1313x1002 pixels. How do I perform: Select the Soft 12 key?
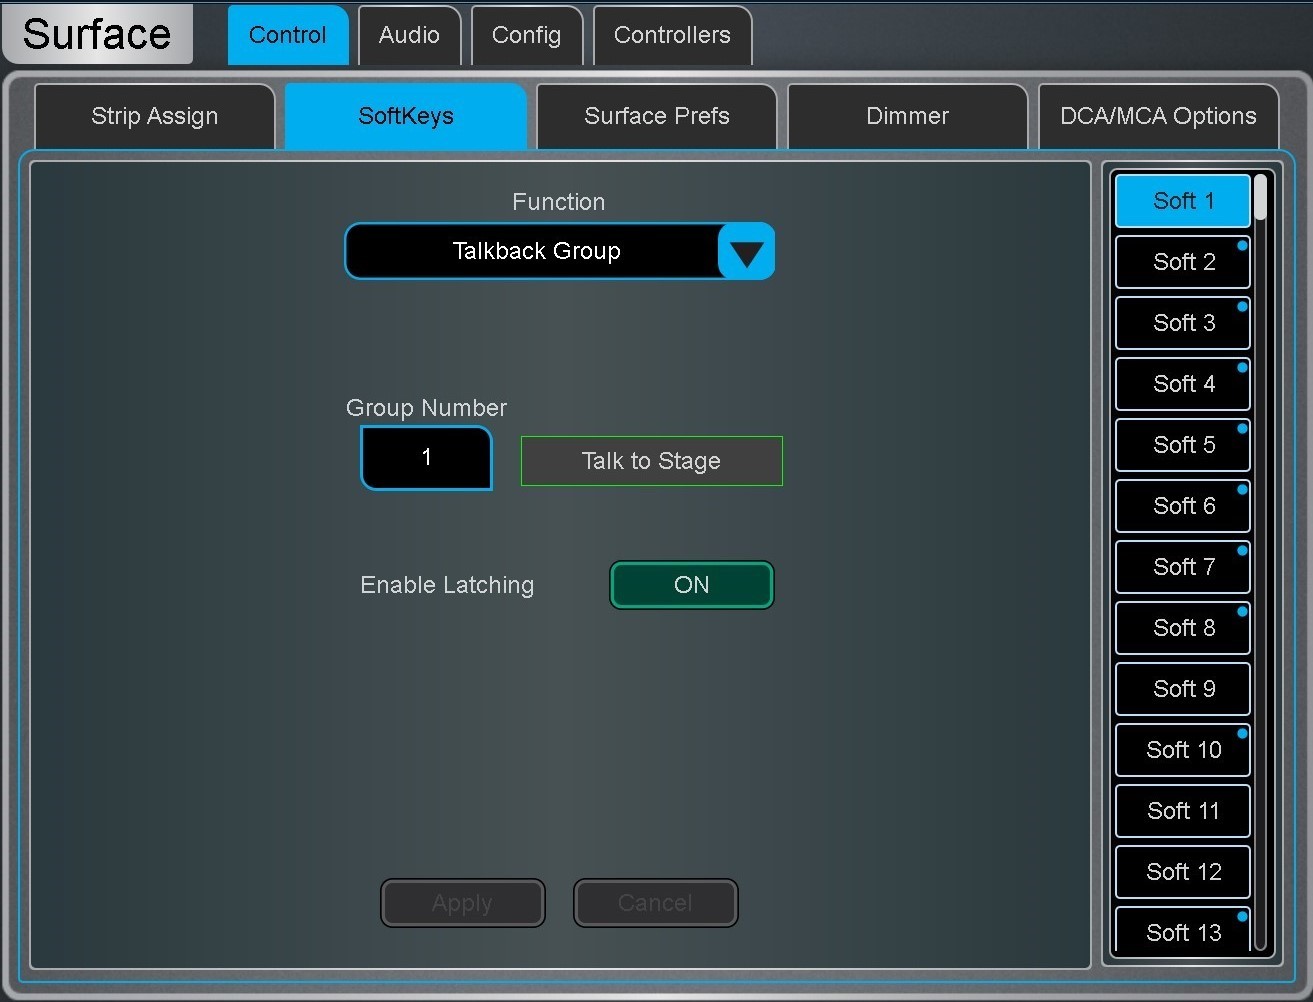(x=1183, y=872)
